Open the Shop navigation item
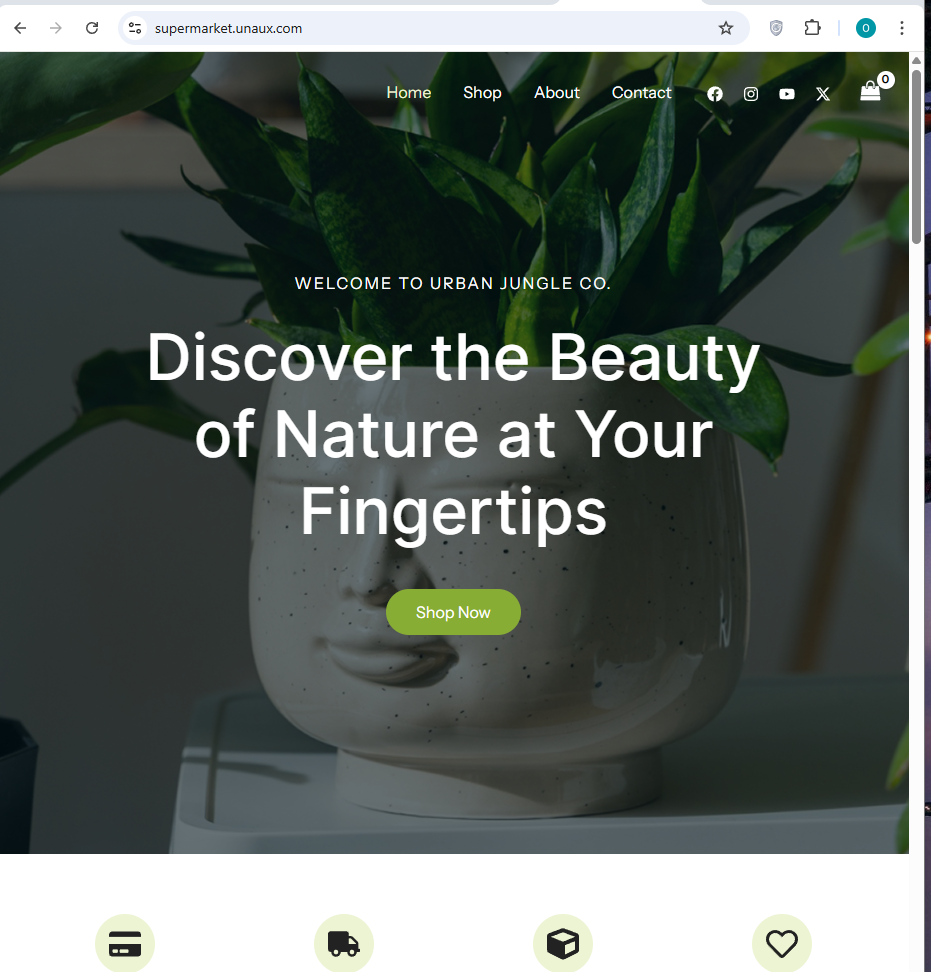931x972 pixels. (x=482, y=92)
